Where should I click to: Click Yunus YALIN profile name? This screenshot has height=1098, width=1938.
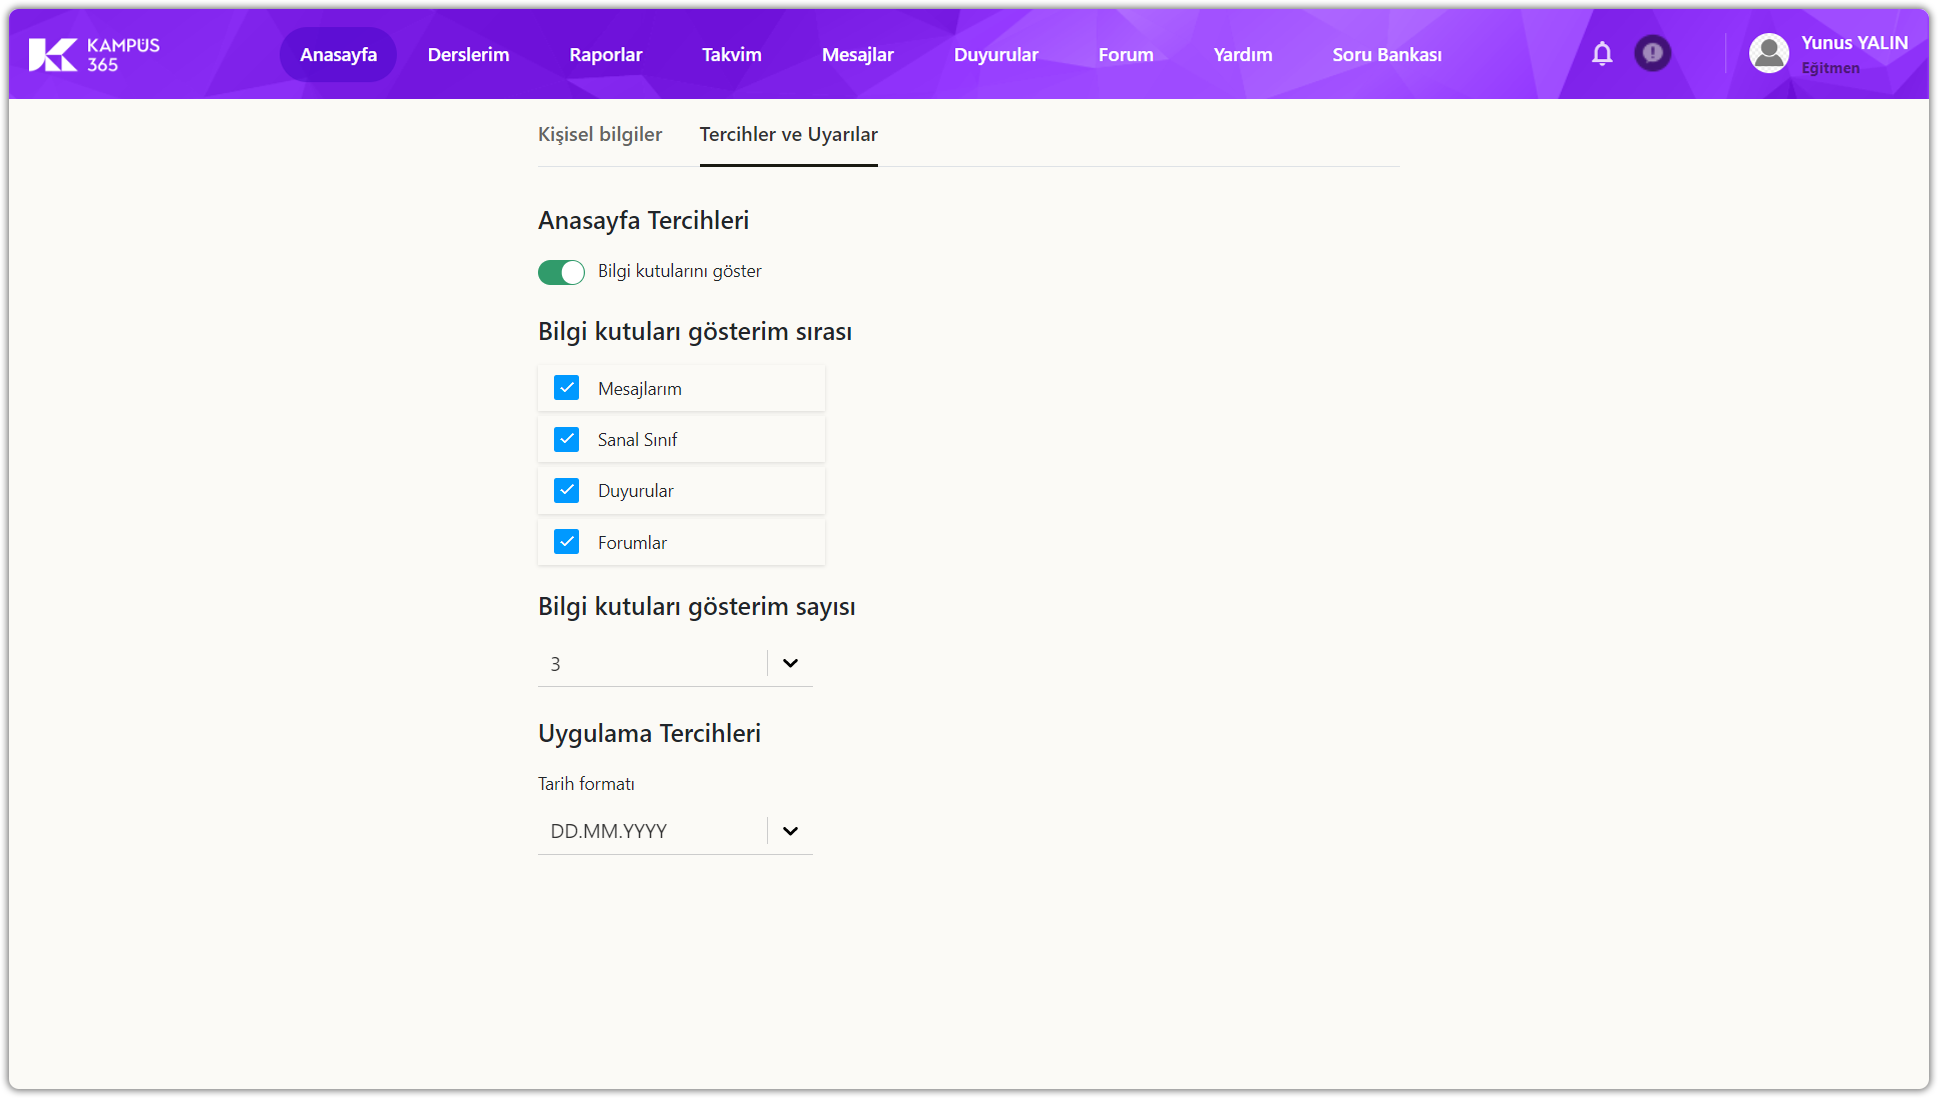[x=1854, y=43]
